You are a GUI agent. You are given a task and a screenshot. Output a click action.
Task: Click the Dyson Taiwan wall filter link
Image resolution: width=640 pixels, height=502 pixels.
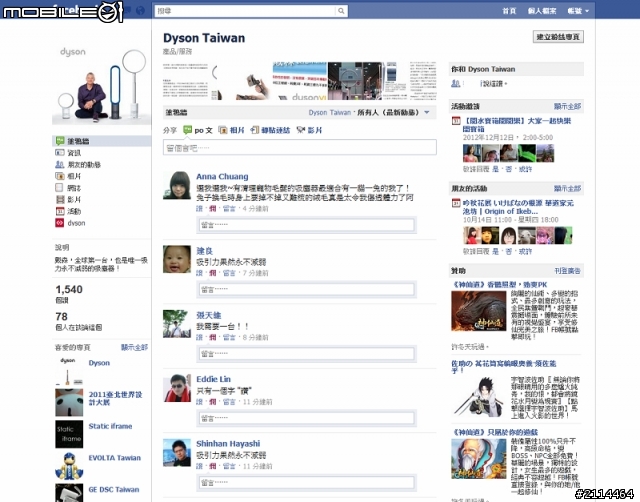pyautogui.click(x=329, y=113)
